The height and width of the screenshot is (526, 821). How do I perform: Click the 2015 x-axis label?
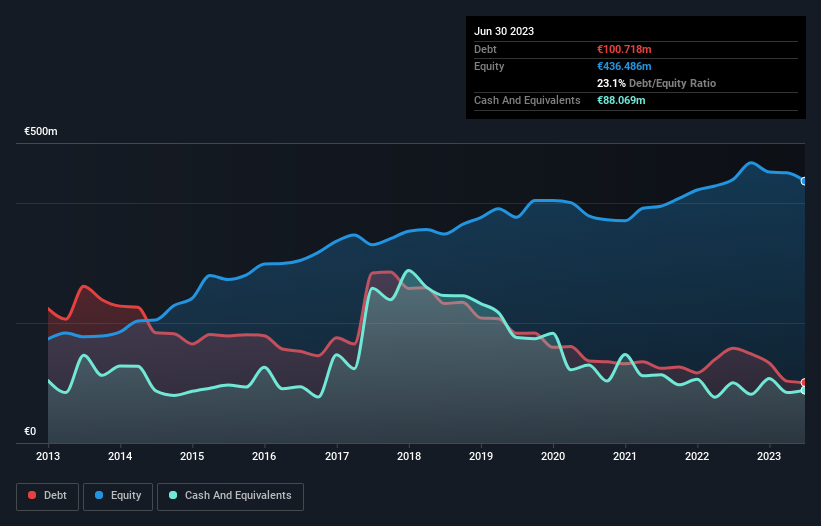point(192,456)
